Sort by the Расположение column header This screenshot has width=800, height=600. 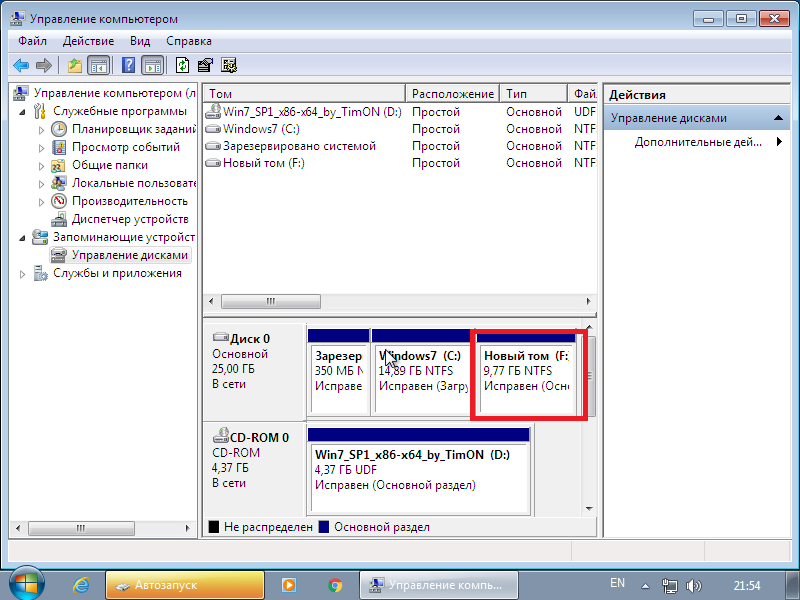453,94
